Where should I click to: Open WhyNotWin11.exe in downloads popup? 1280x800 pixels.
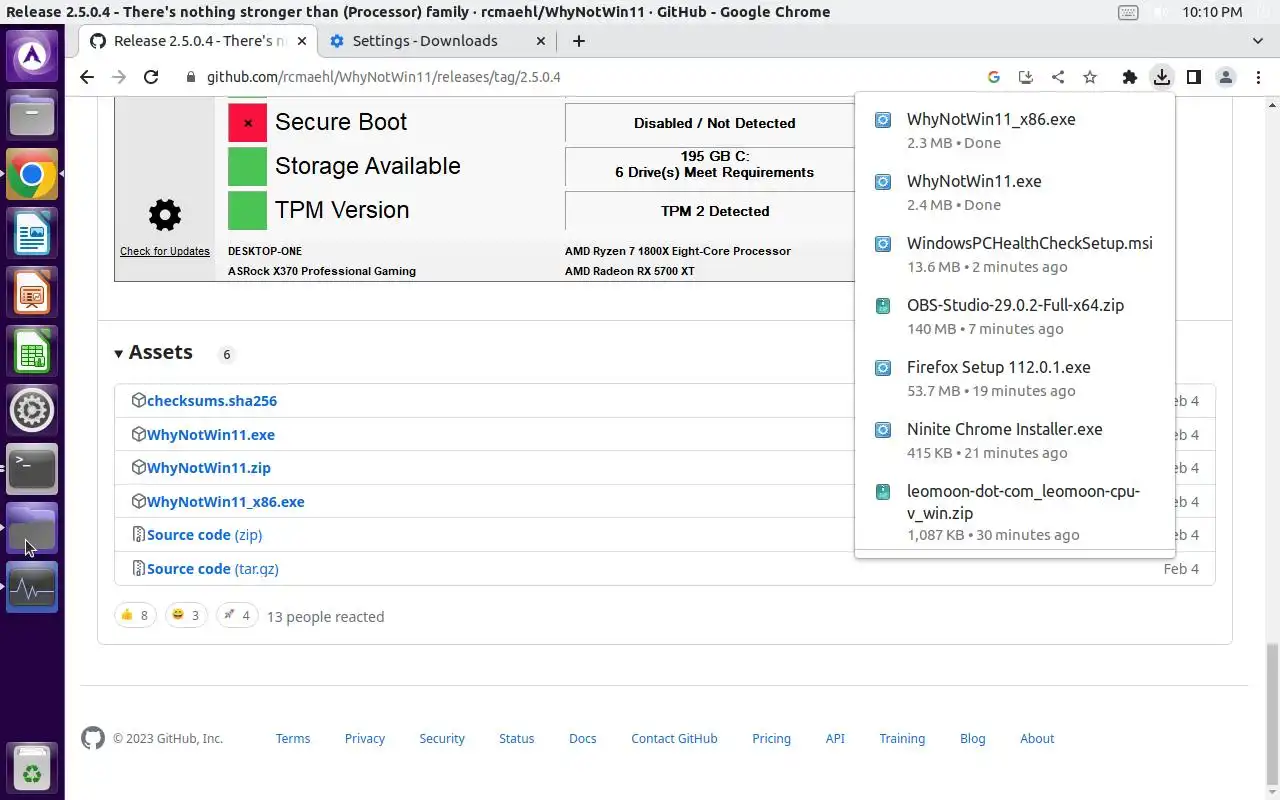coord(1015,192)
